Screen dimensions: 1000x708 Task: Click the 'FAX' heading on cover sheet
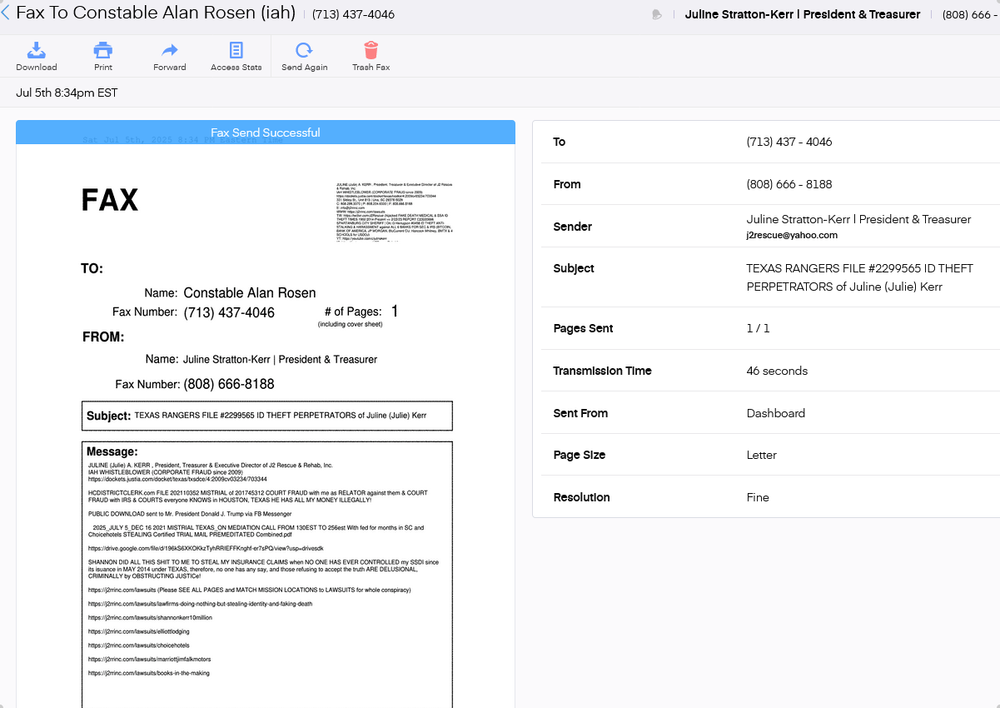(x=110, y=200)
